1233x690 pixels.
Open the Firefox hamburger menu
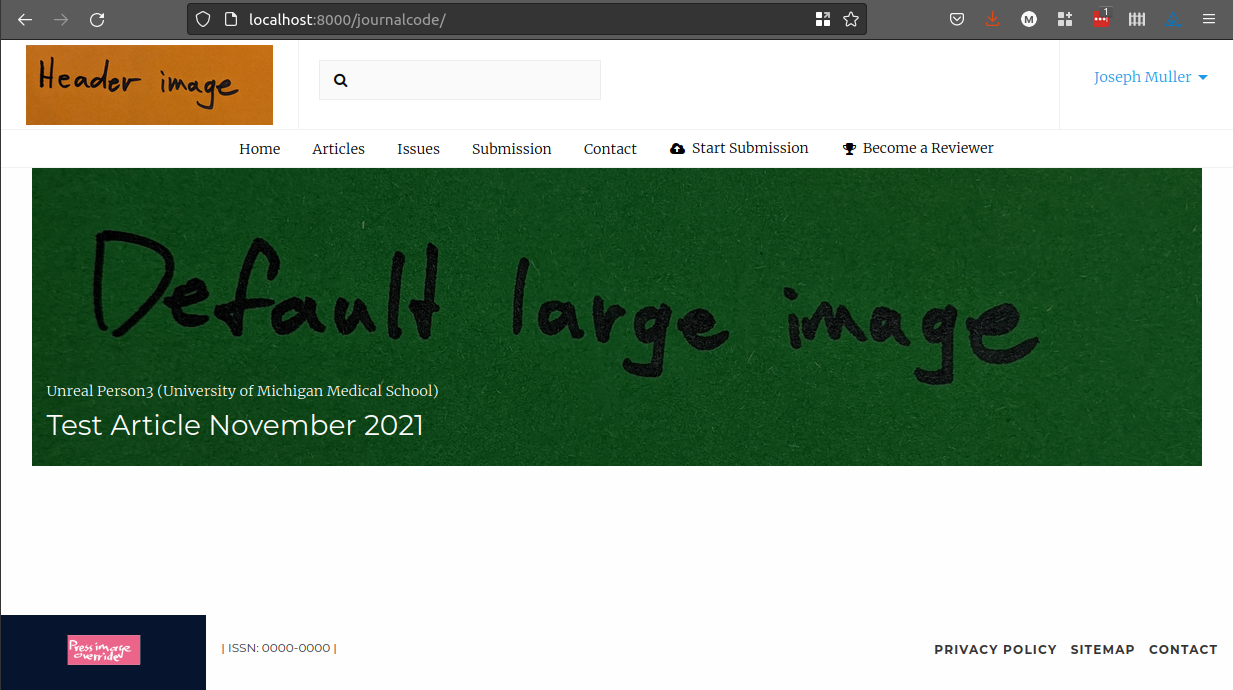coord(1209,19)
